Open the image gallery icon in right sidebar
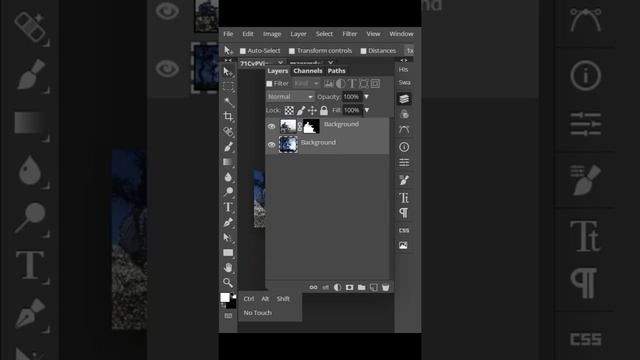This screenshot has height=360, width=640. [x=404, y=245]
